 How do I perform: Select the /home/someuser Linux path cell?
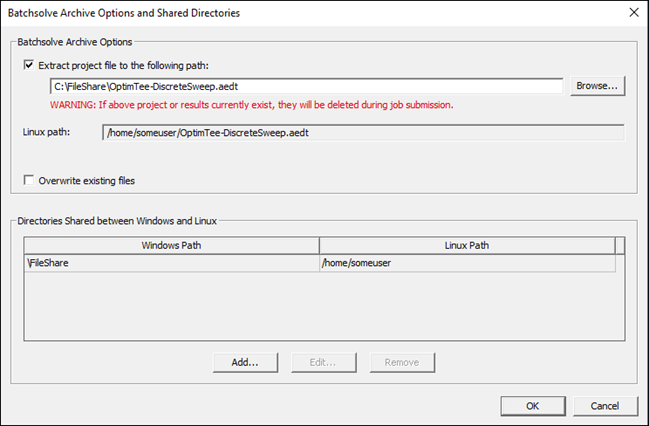coord(466,263)
